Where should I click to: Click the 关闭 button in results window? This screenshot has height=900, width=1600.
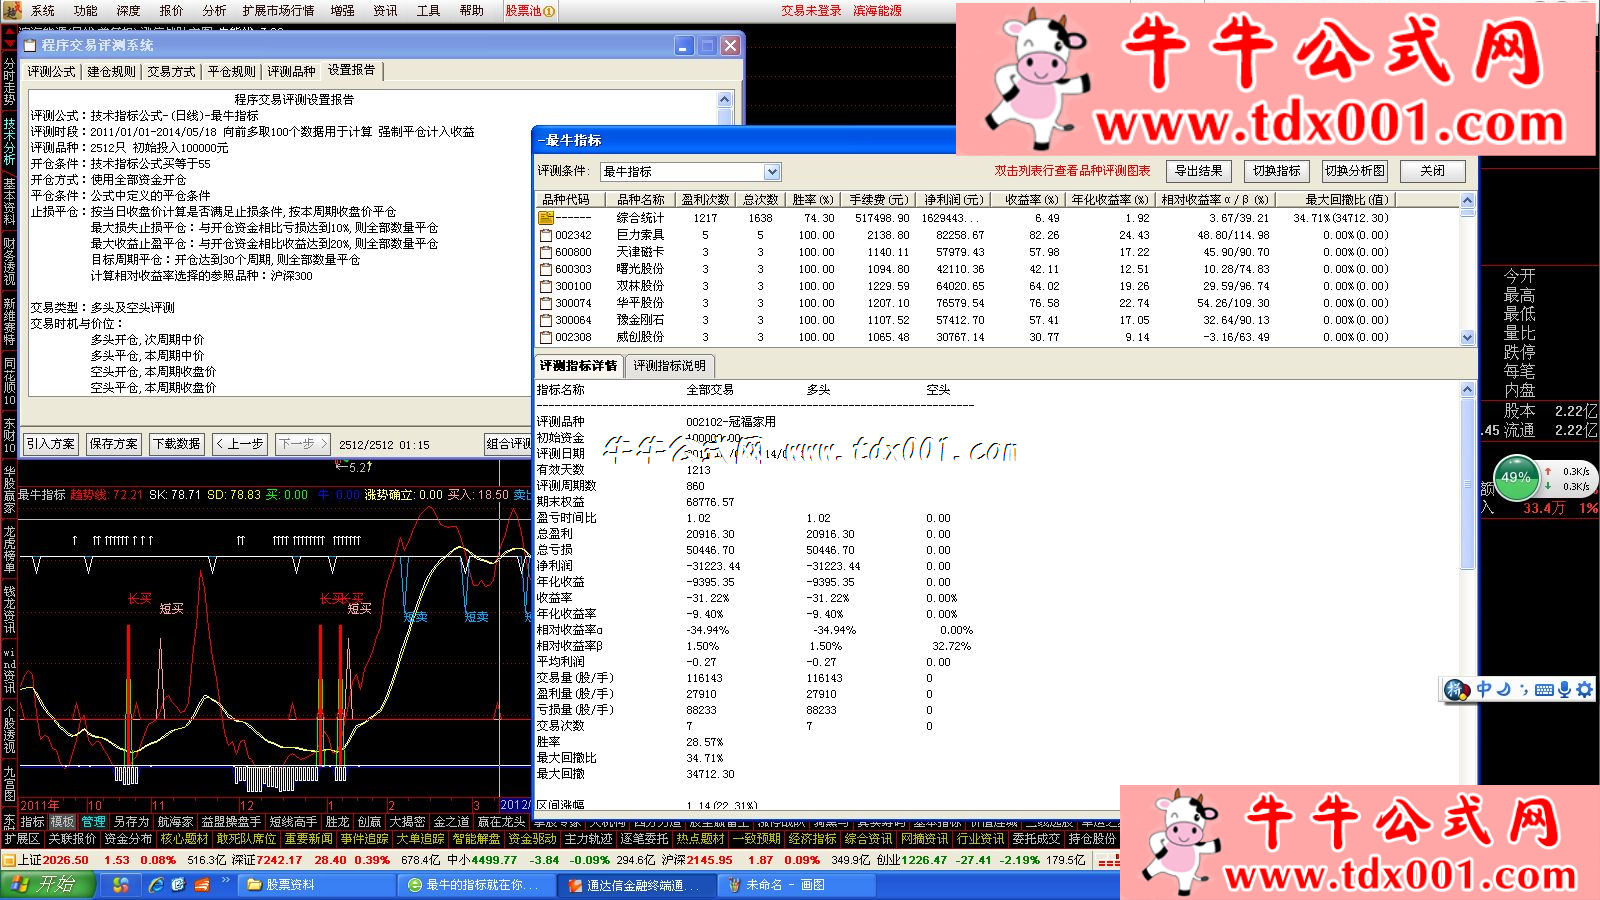point(1433,171)
